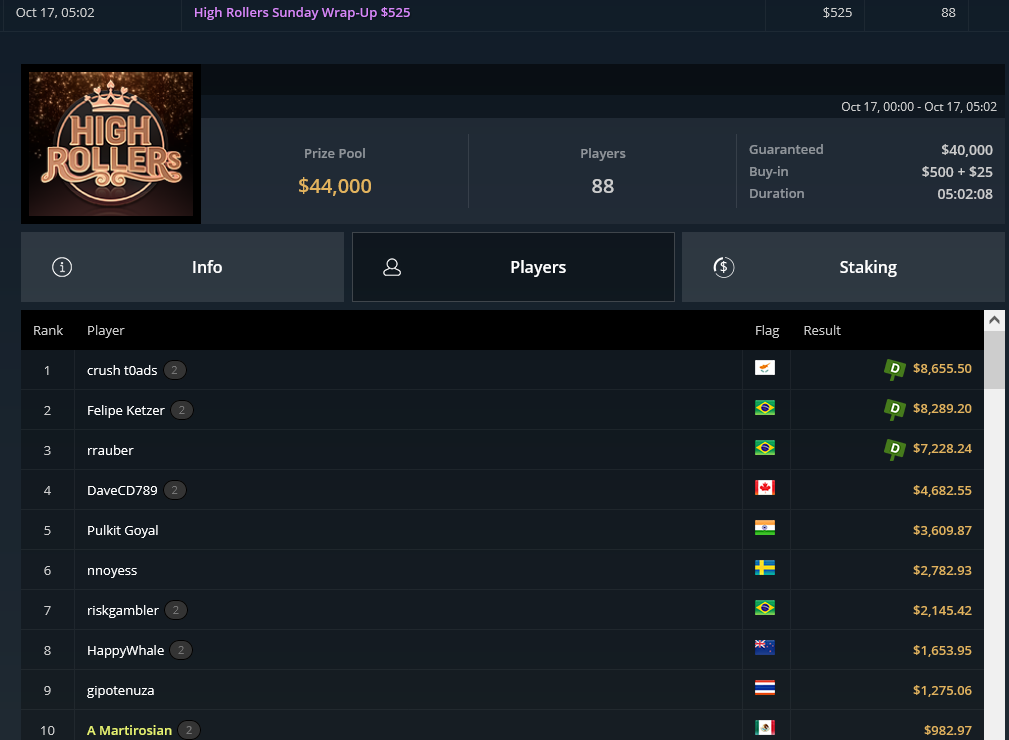
Task: Click the Result column header
Action: click(x=822, y=330)
